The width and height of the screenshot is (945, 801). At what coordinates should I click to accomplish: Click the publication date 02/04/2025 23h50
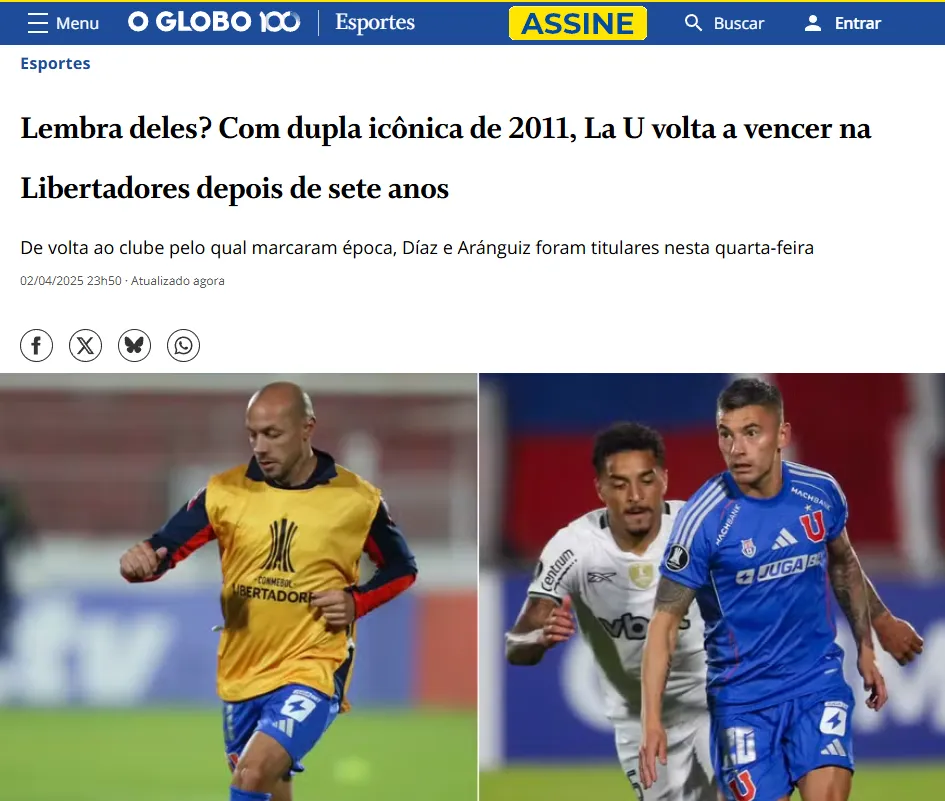point(71,281)
